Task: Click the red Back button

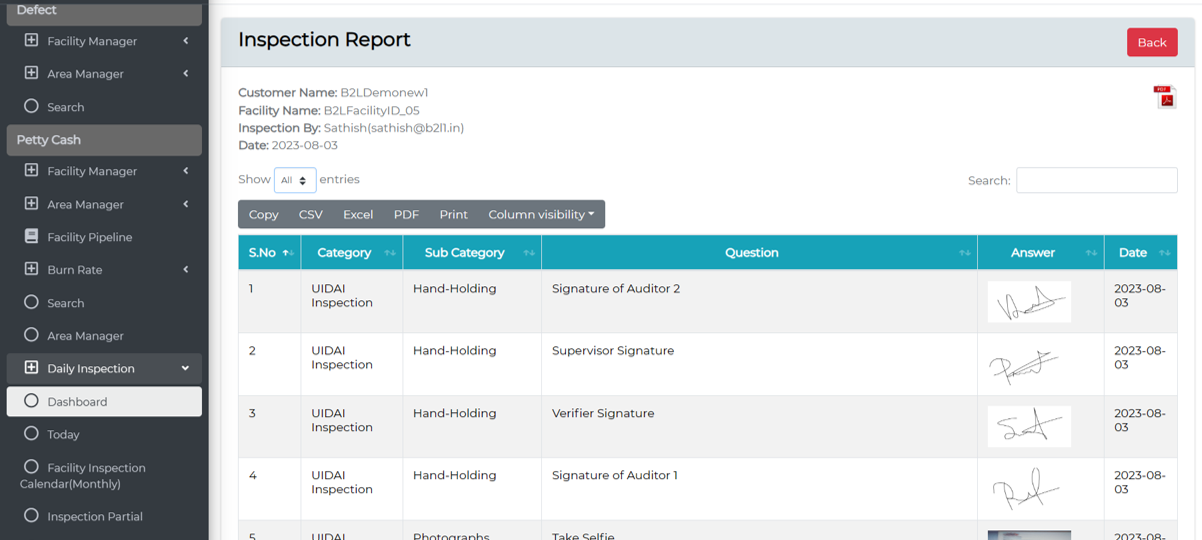Action: [x=1151, y=42]
